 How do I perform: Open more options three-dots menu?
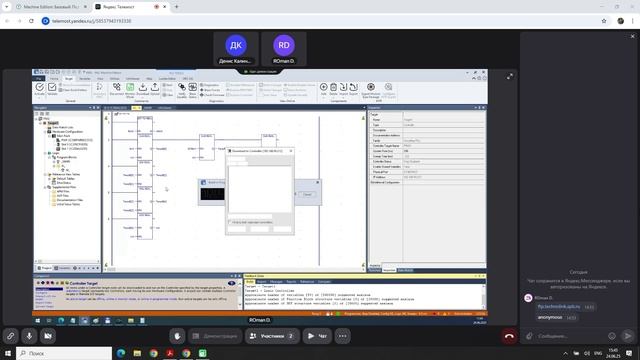coord(342,336)
